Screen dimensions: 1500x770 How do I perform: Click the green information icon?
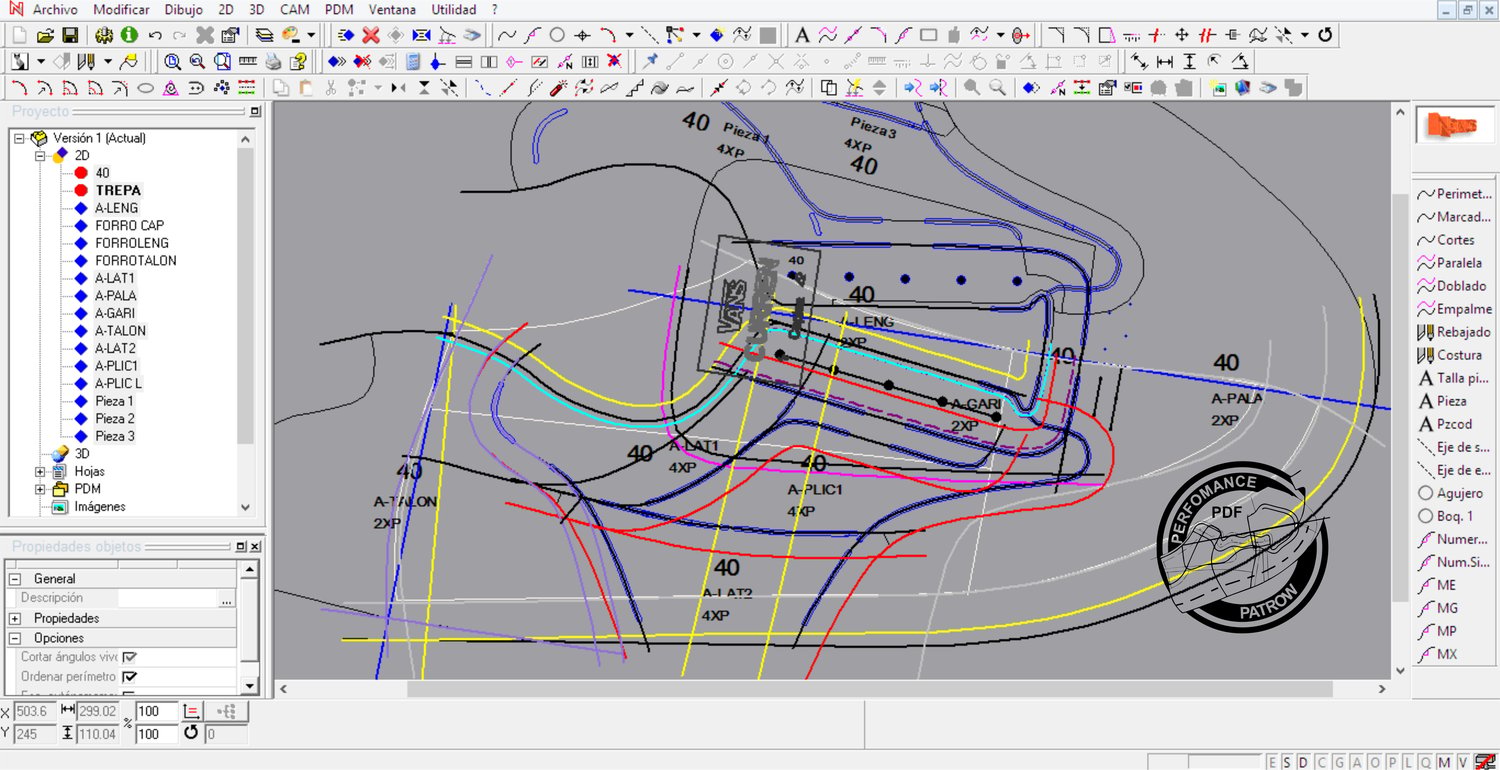[x=129, y=35]
